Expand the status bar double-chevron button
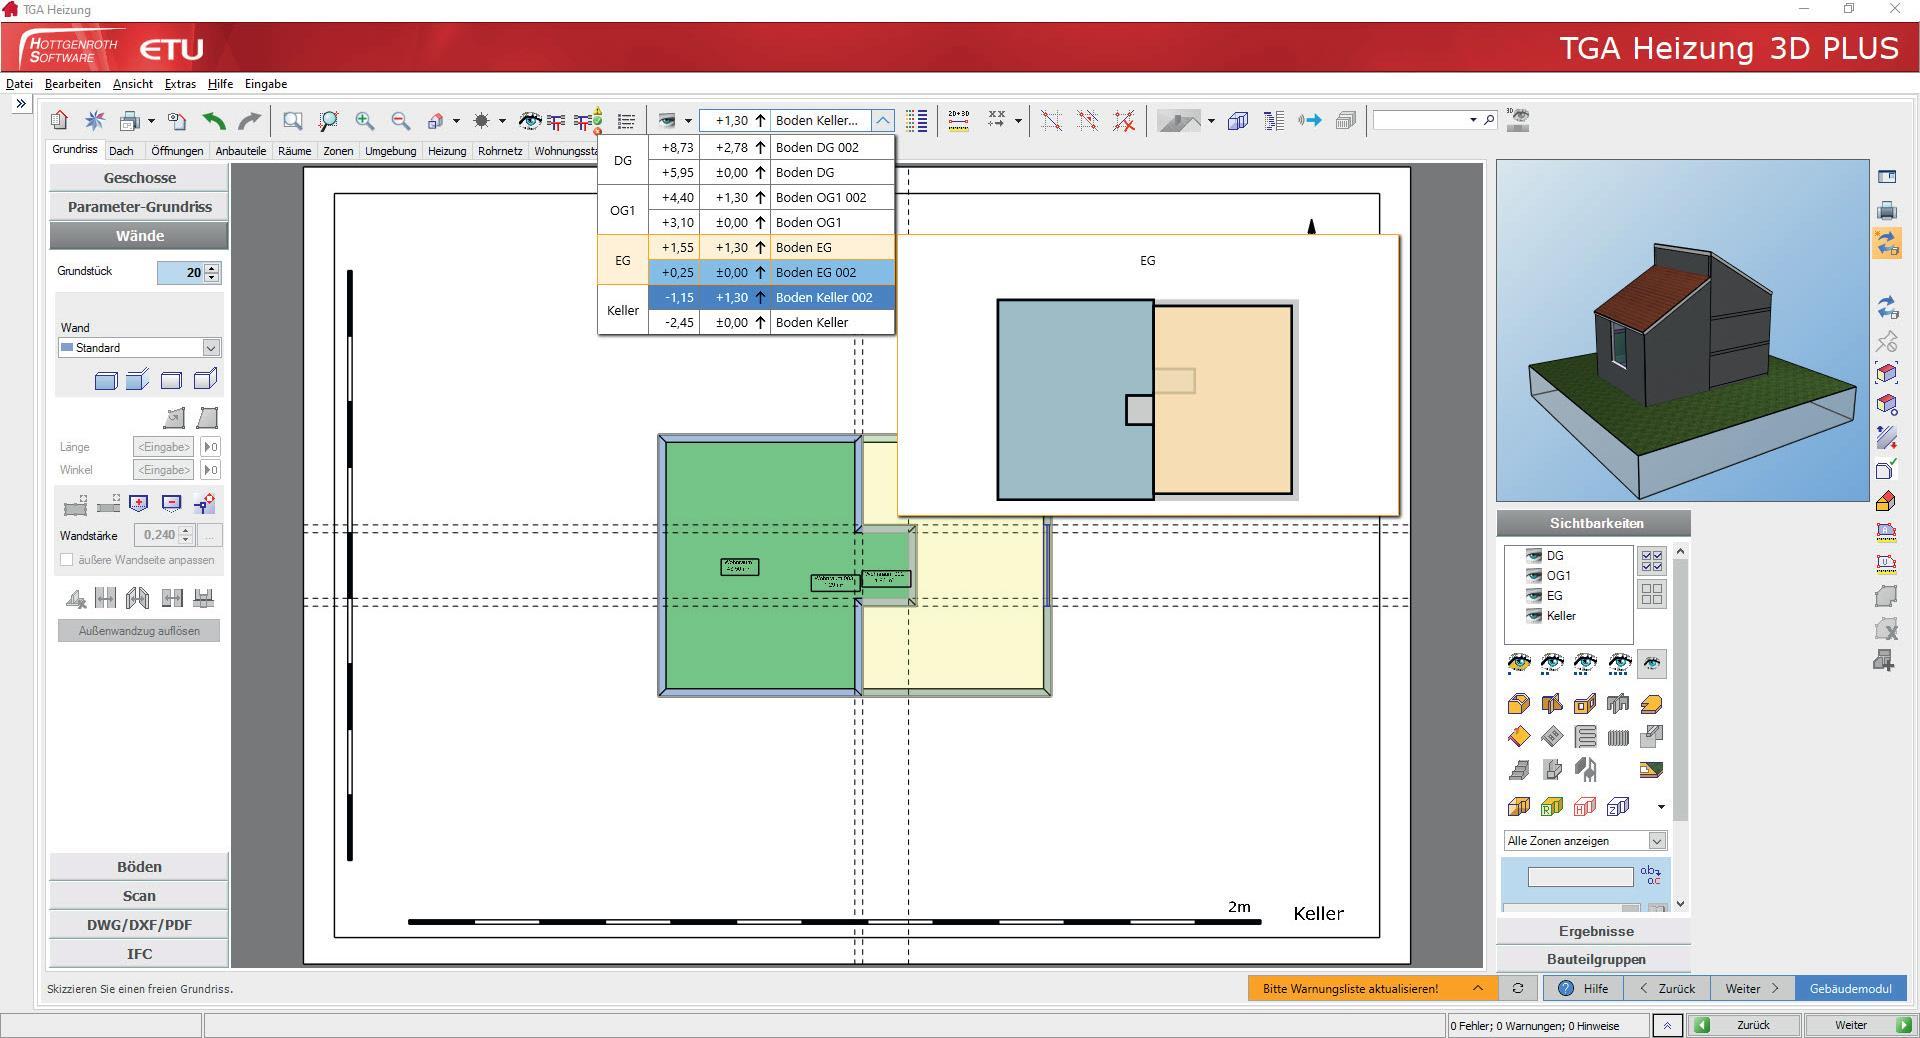 (x=1667, y=1025)
